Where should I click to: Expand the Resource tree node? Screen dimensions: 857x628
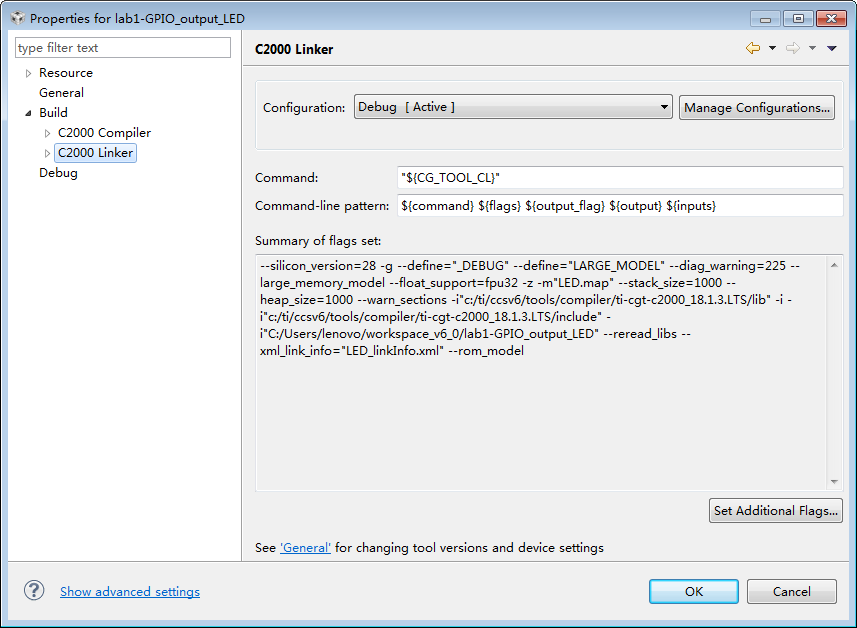pyautogui.click(x=28, y=73)
